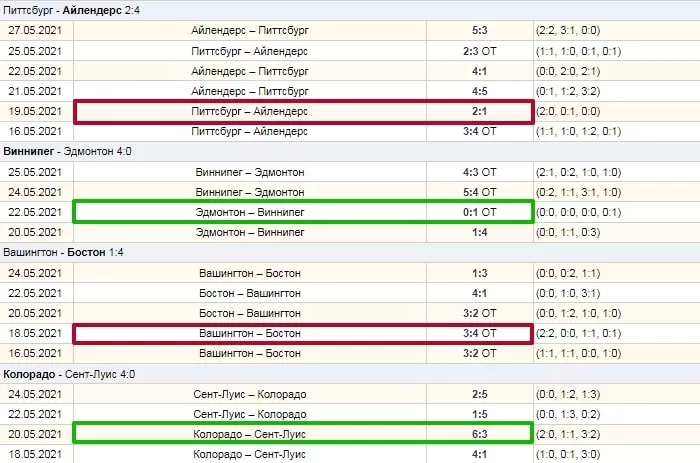Screen dimensions: 700x463
Task: Click the score 1:3
Action: tap(479, 273)
